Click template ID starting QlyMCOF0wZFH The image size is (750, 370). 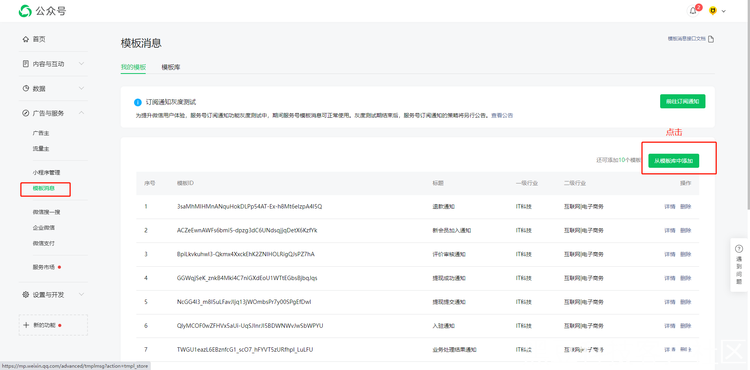click(250, 326)
